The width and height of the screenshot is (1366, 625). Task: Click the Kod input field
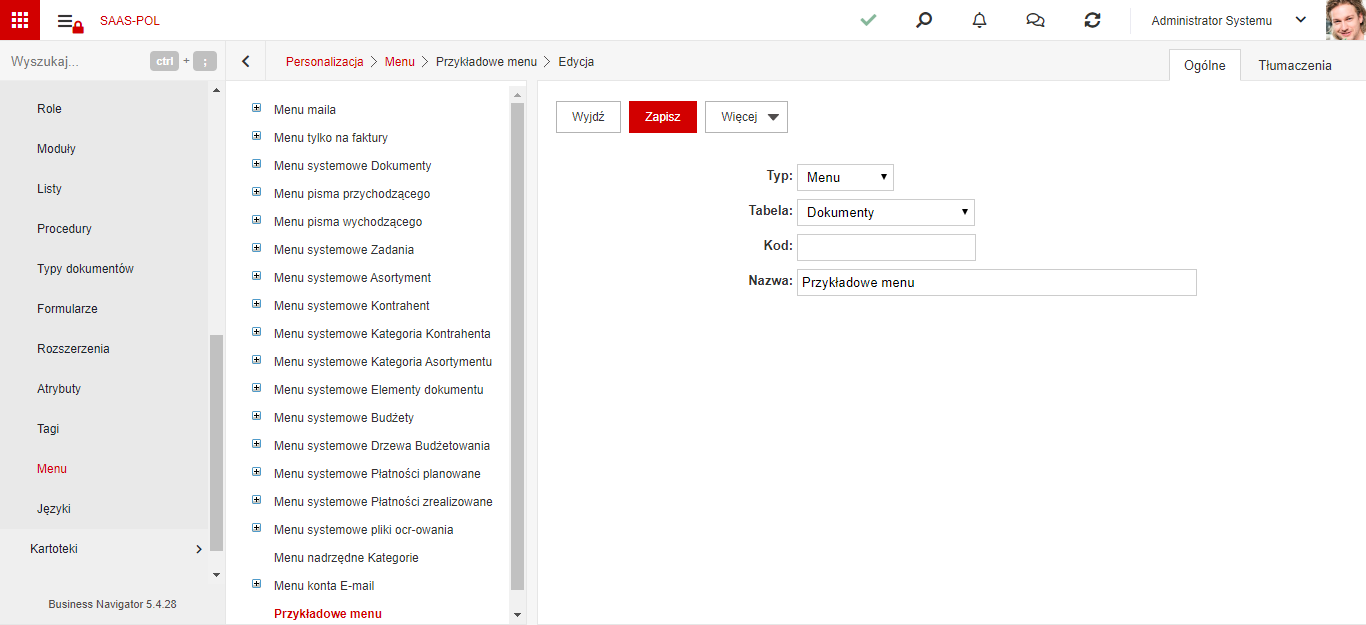tap(886, 247)
